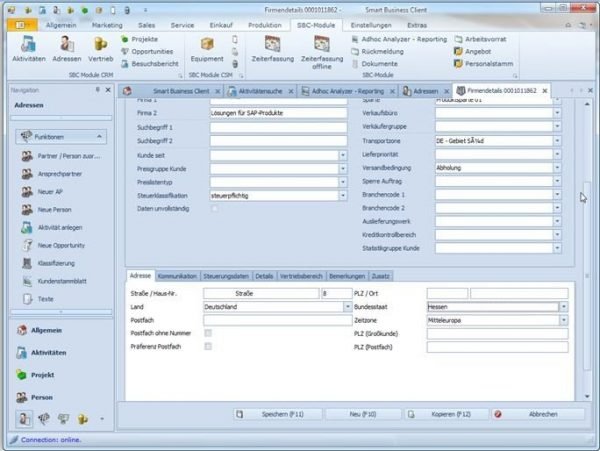Open Personalstamm in ribbon
The width and height of the screenshot is (600, 451).
pyautogui.click(x=484, y=63)
